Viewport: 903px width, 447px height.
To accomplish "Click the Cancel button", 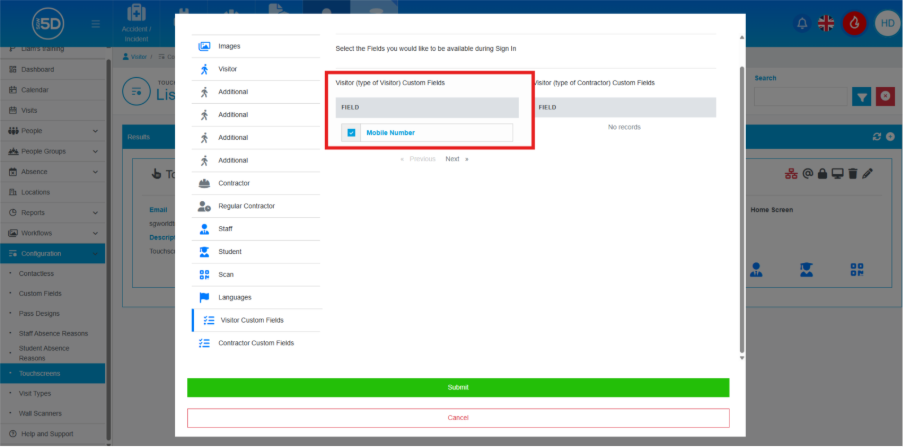I will 458,418.
